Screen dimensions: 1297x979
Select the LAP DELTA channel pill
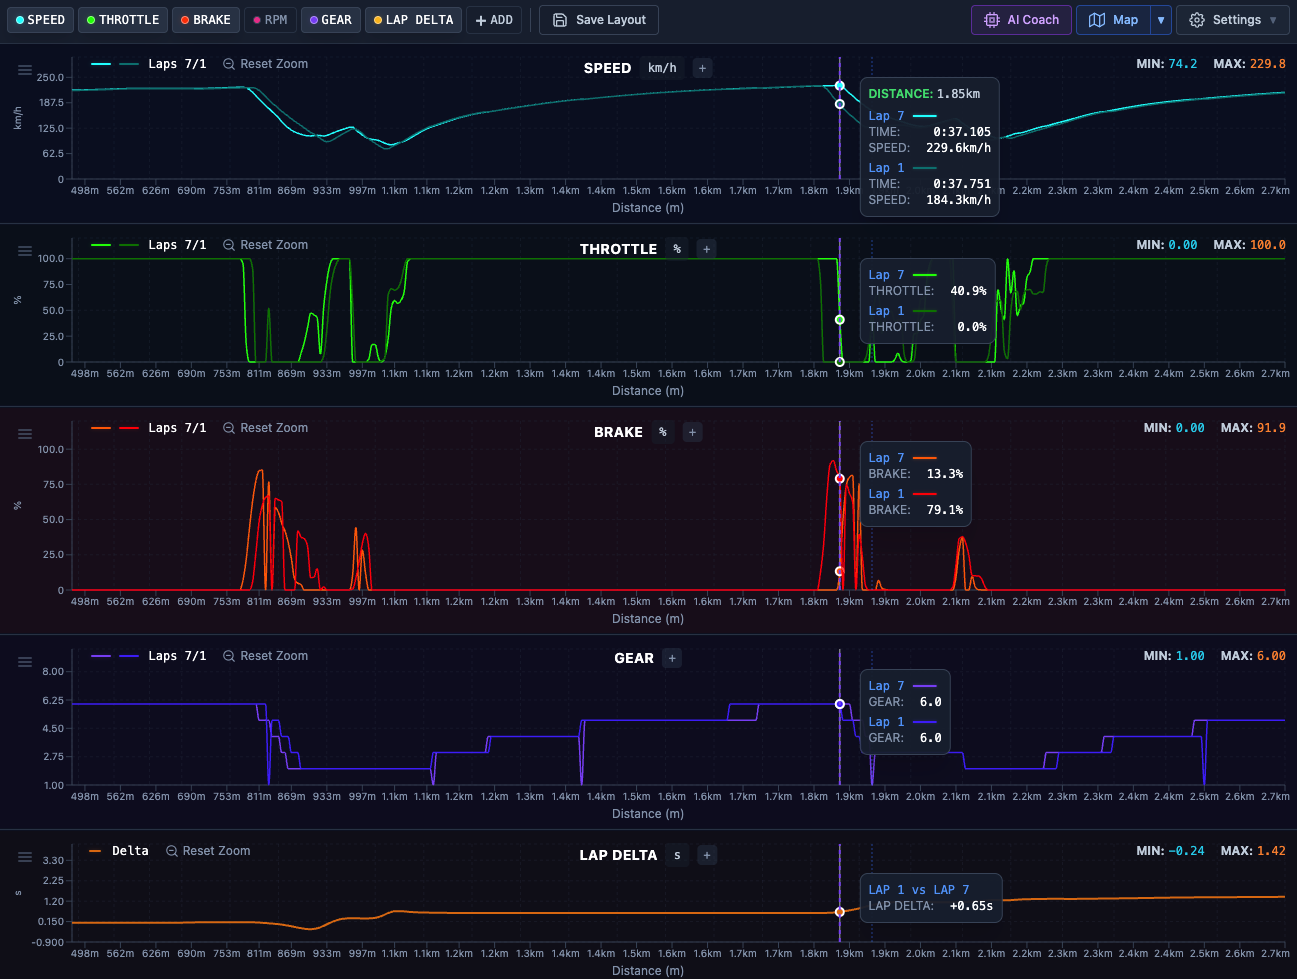coord(413,19)
